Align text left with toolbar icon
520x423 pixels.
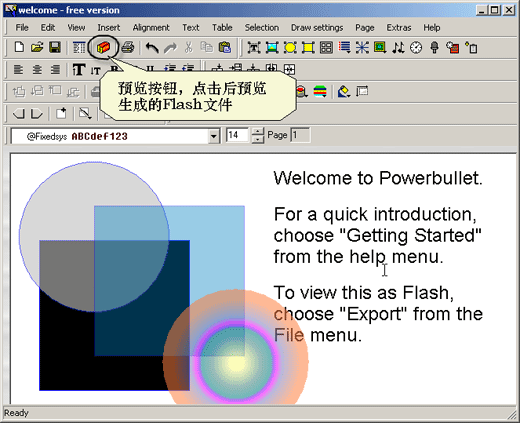point(19,70)
